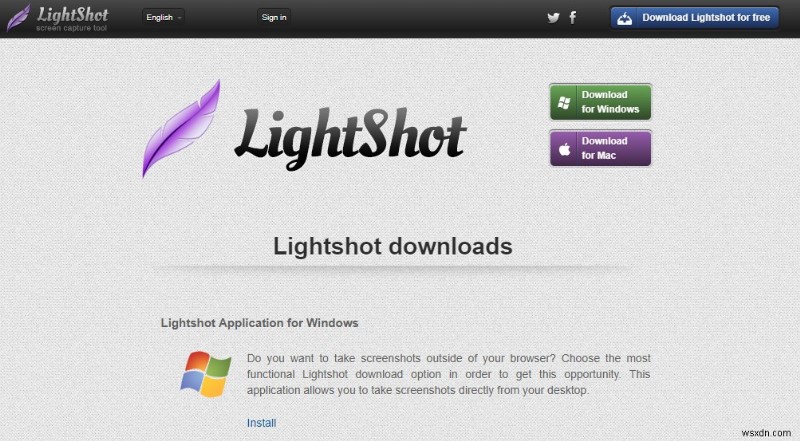Click the LightShot feather logo in header
800x441 pixels.
coord(18,18)
